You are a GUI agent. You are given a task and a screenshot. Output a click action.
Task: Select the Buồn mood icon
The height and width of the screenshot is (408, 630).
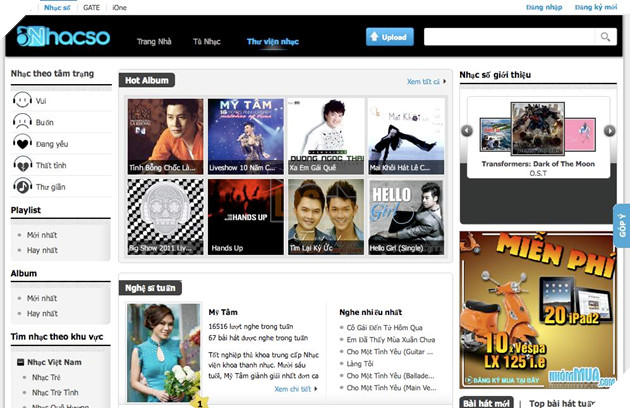(22, 122)
